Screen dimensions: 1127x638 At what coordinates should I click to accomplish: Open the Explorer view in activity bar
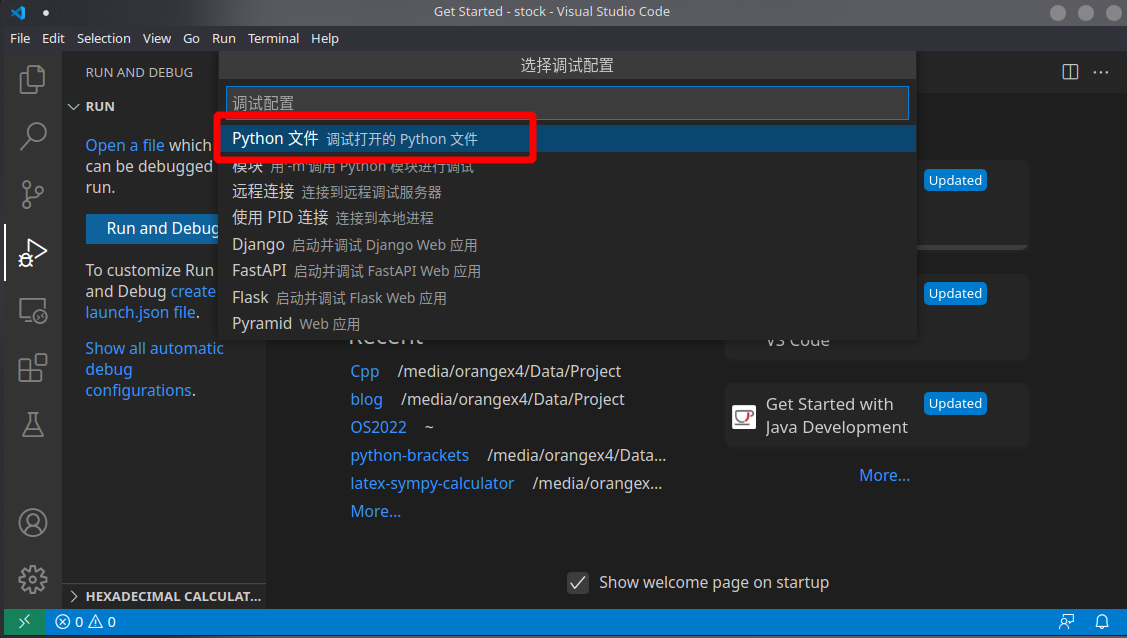tap(32, 79)
